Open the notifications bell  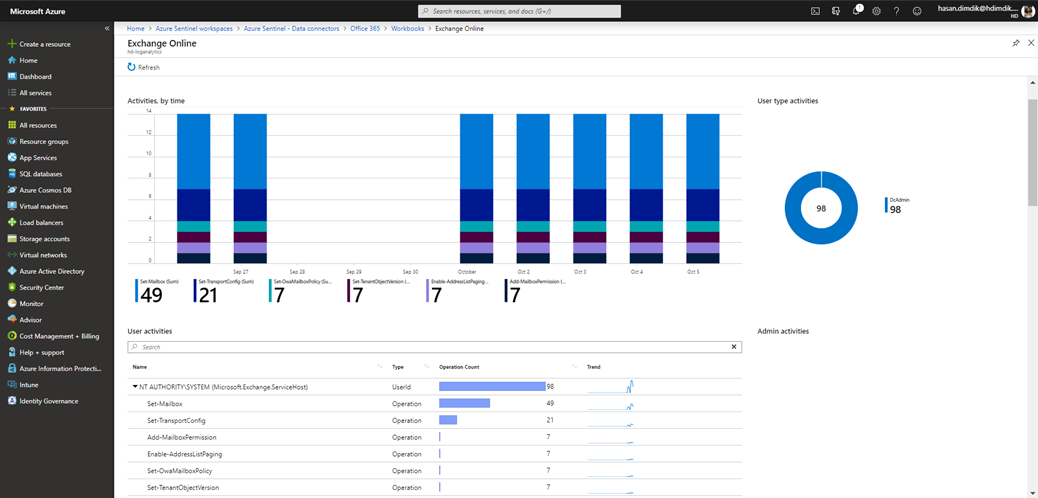coord(857,11)
